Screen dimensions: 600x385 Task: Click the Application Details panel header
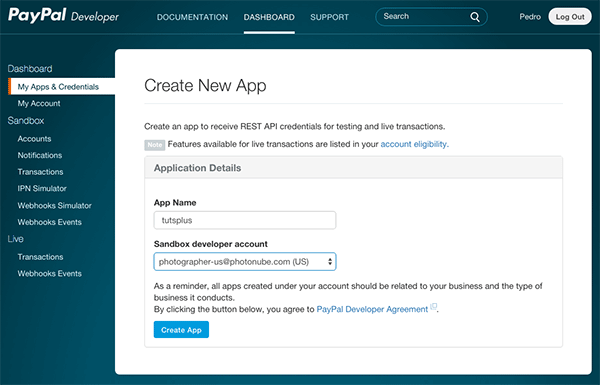tap(354, 168)
